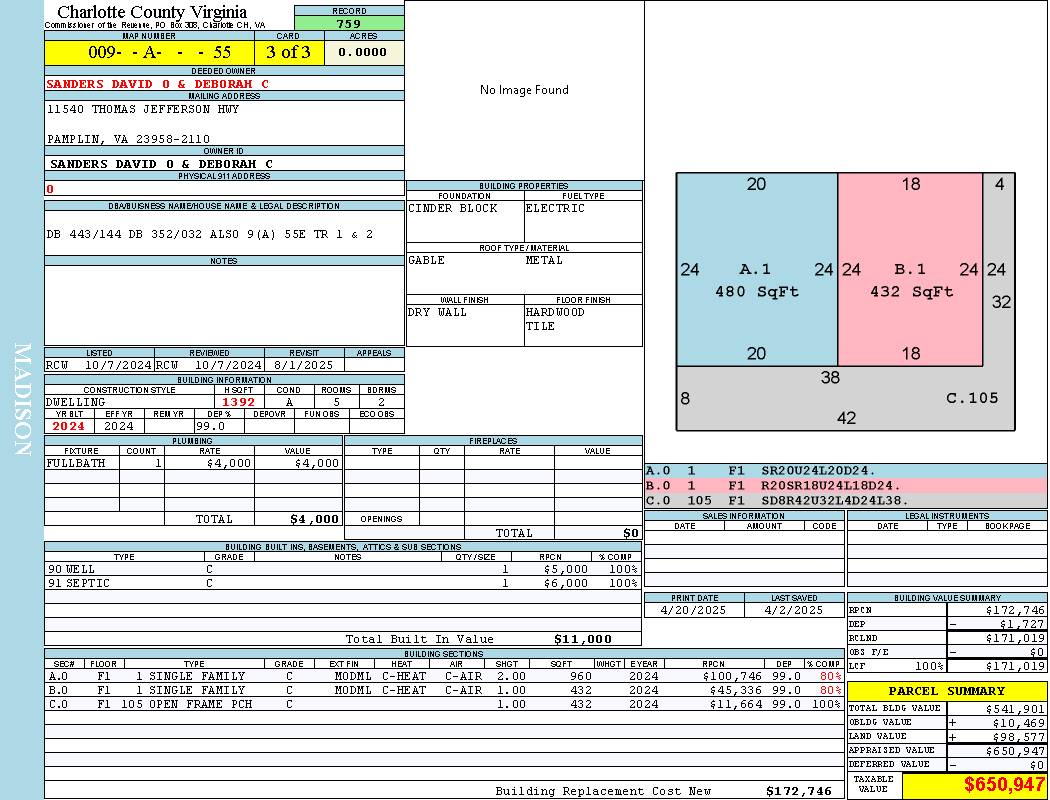The width and height of the screenshot is (1050, 800).
Task: Select the ELECTRIC fuel type value
Action: [x=555, y=208]
